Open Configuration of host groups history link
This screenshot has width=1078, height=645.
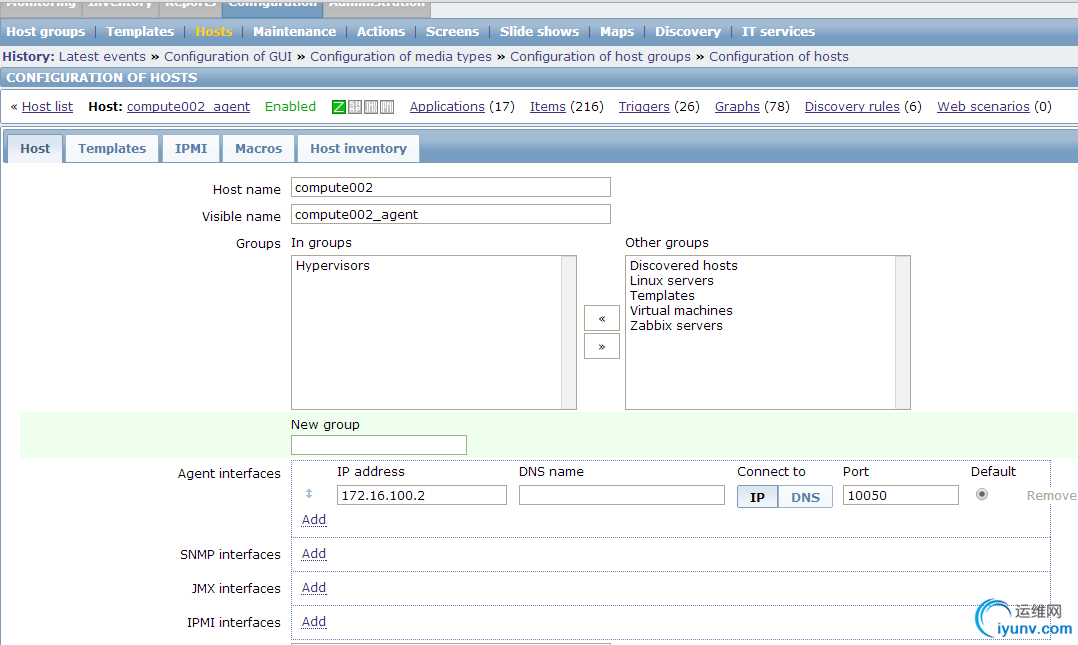coord(600,56)
